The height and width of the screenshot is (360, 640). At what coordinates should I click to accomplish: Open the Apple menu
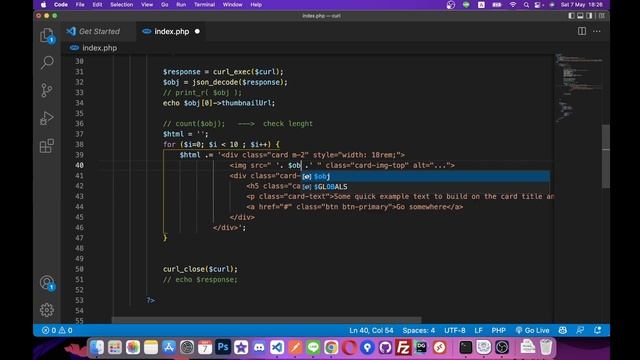[x=43, y=5]
